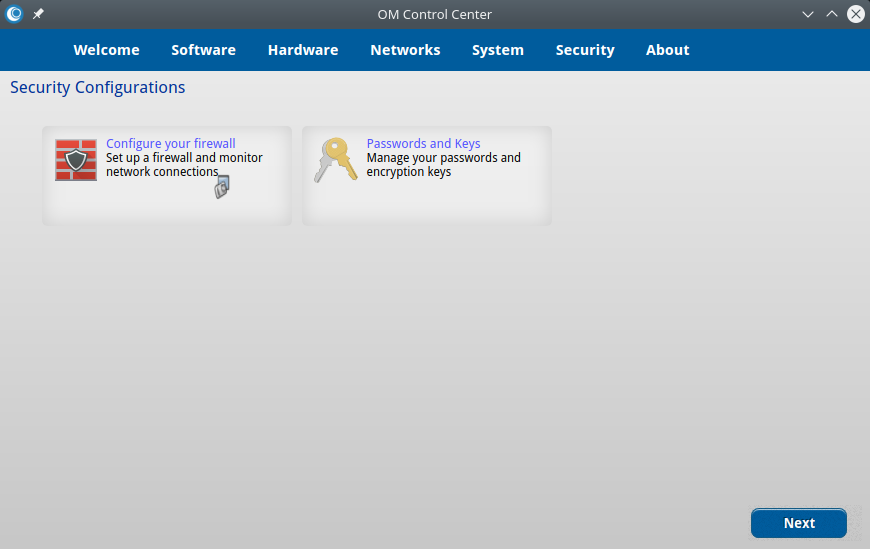This screenshot has width=870, height=549.
Task: Open the About tab
Action: (667, 50)
